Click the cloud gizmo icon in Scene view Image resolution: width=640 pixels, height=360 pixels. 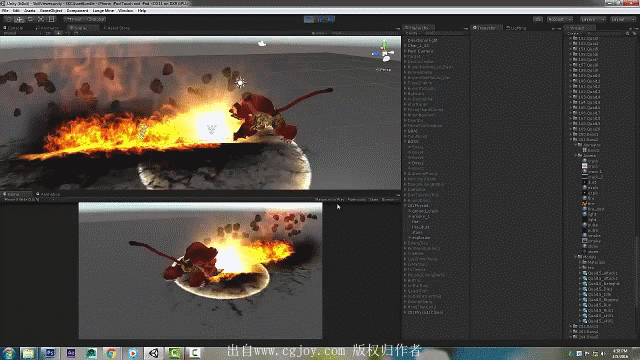(x=262, y=43)
